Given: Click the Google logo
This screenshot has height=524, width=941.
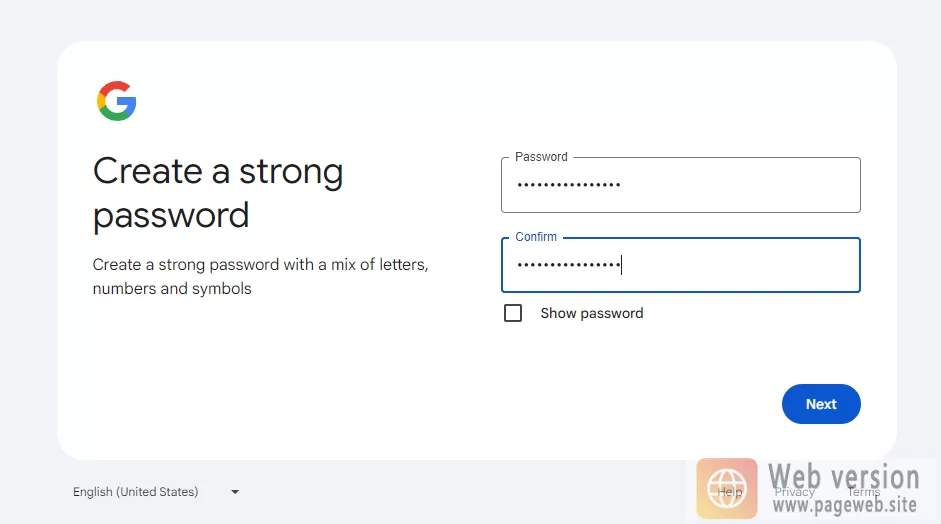Looking at the screenshot, I should [116, 101].
